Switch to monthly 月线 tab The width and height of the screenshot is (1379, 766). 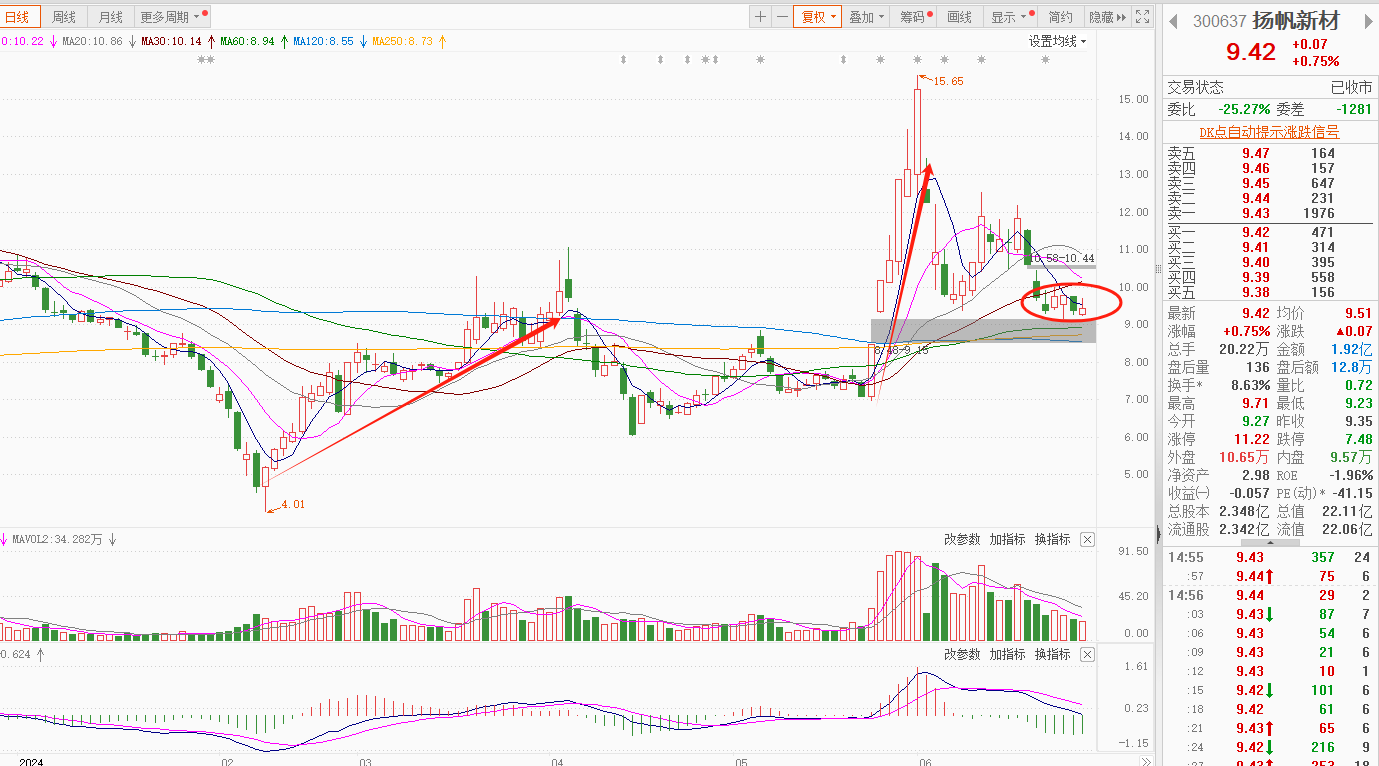[x=110, y=17]
